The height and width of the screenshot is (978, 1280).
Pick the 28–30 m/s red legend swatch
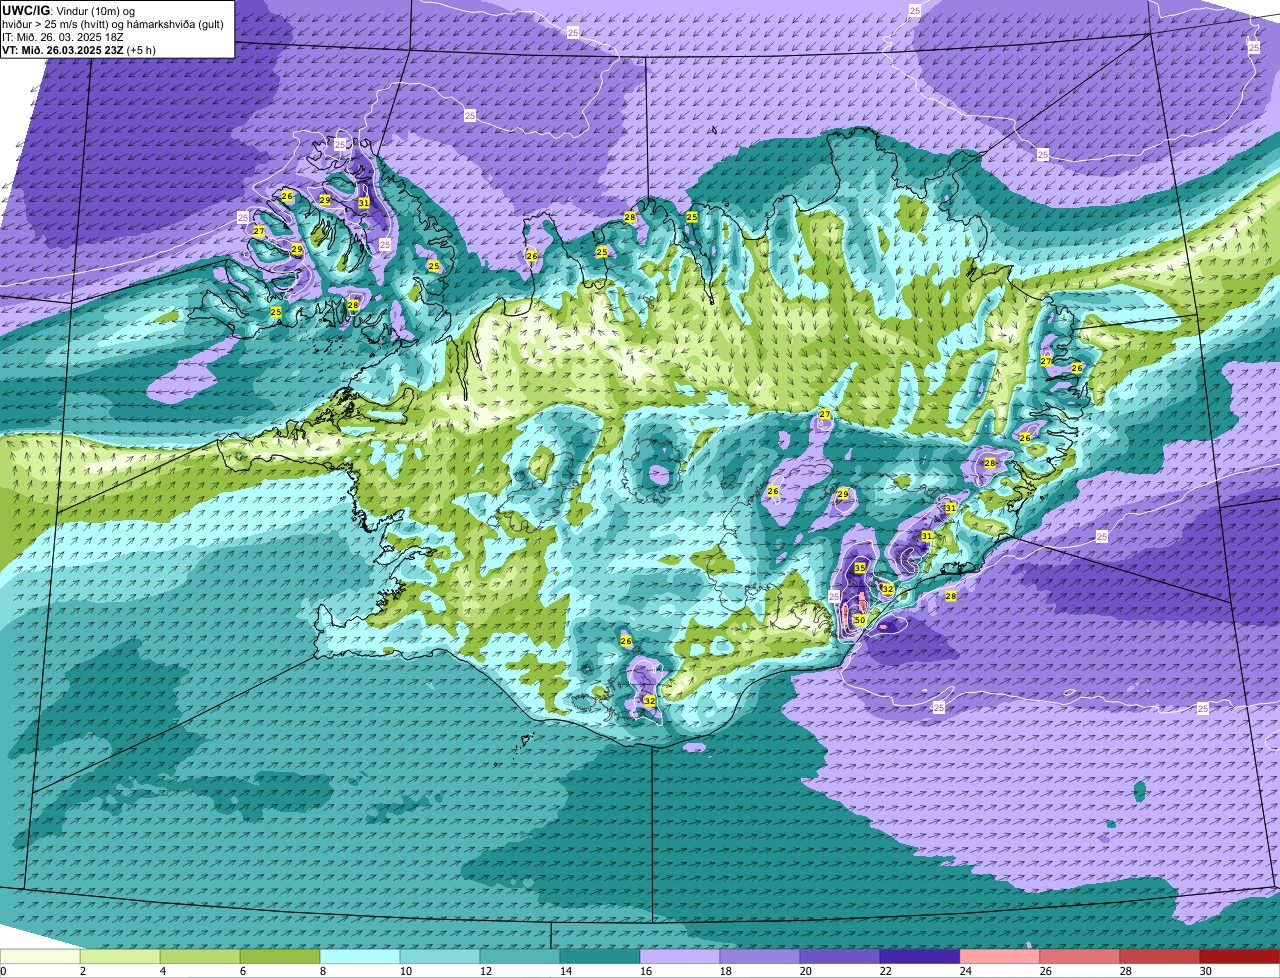(1160, 956)
